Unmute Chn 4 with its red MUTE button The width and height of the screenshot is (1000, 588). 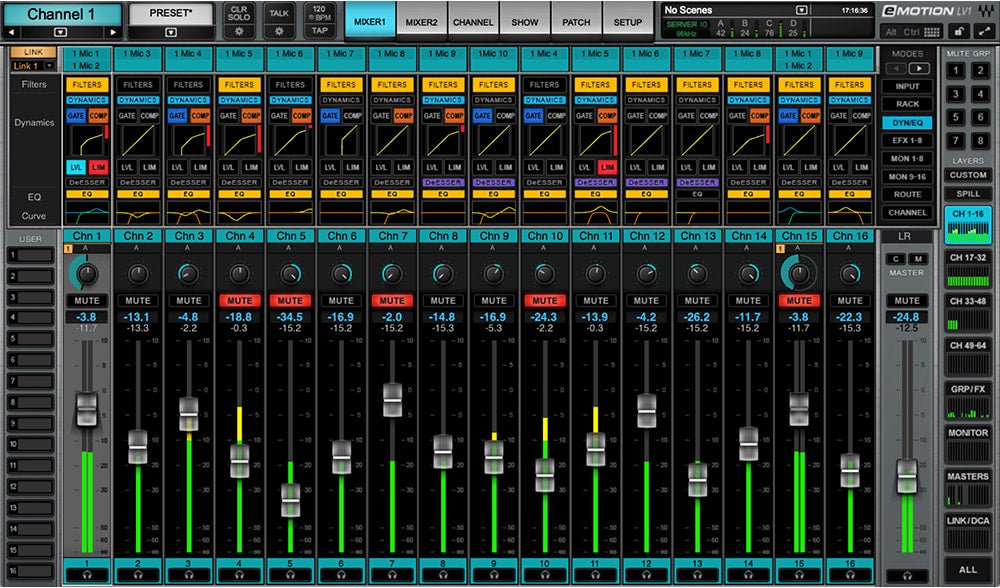pyautogui.click(x=239, y=300)
